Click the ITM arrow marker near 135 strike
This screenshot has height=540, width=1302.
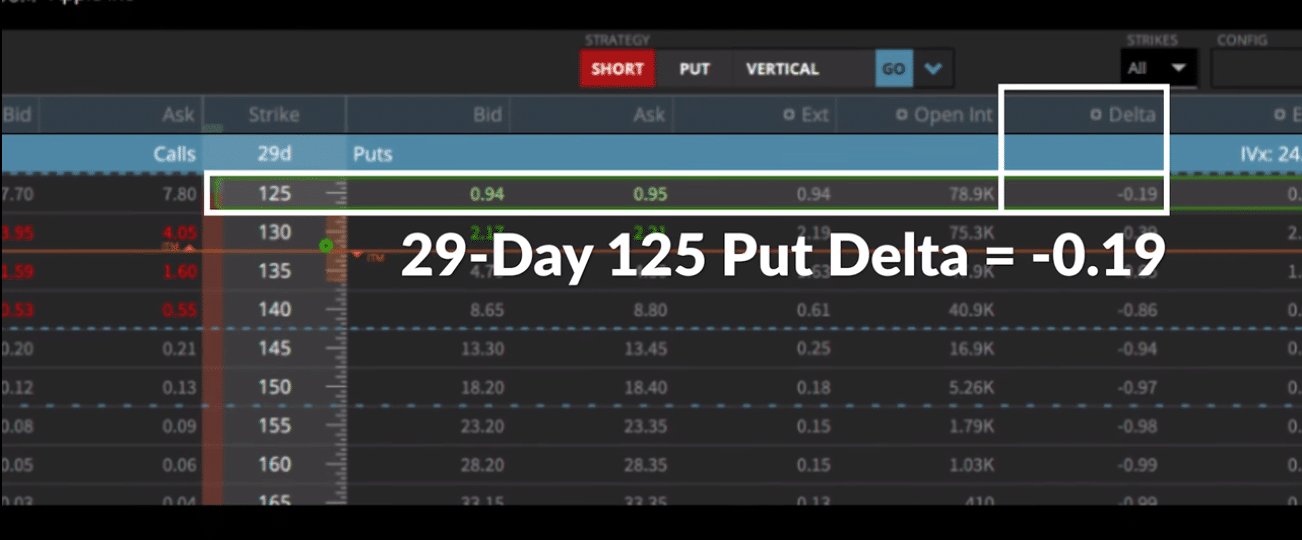(x=359, y=256)
